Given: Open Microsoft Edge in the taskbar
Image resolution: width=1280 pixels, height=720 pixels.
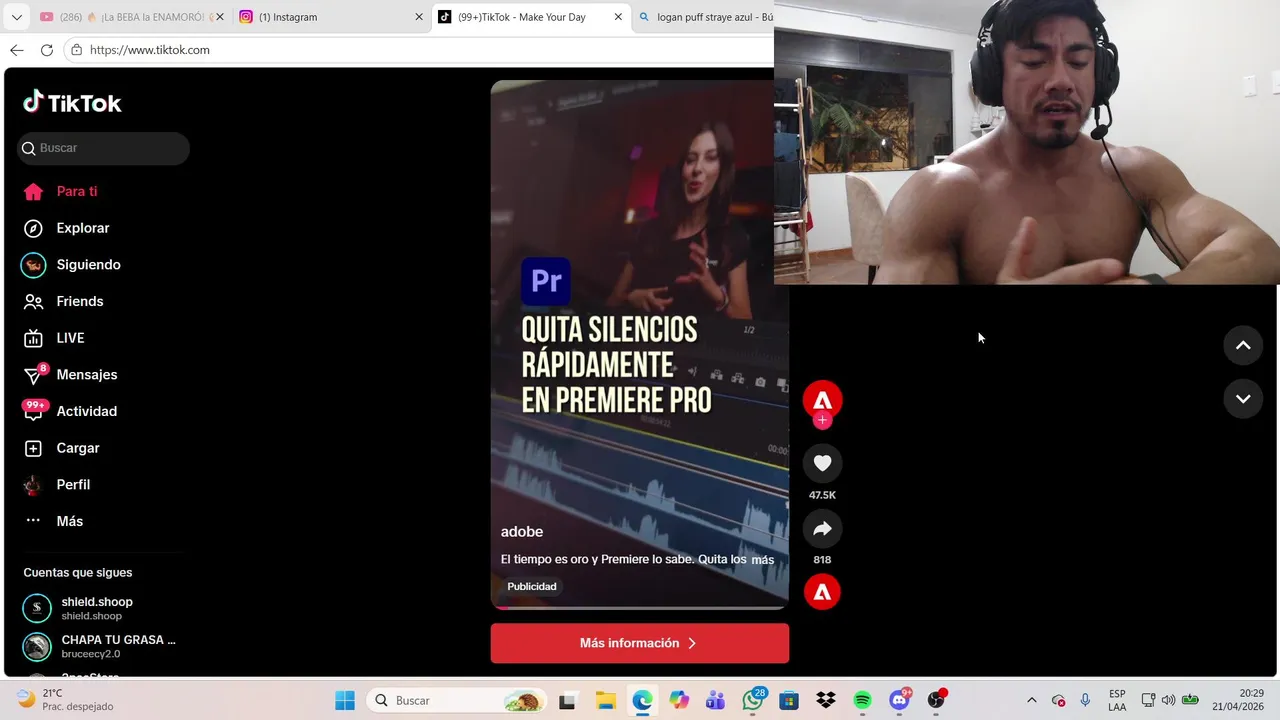Looking at the screenshot, I should coord(642,700).
